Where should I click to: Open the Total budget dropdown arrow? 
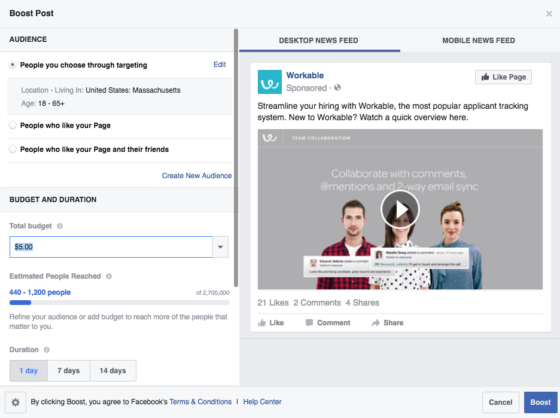pos(220,247)
